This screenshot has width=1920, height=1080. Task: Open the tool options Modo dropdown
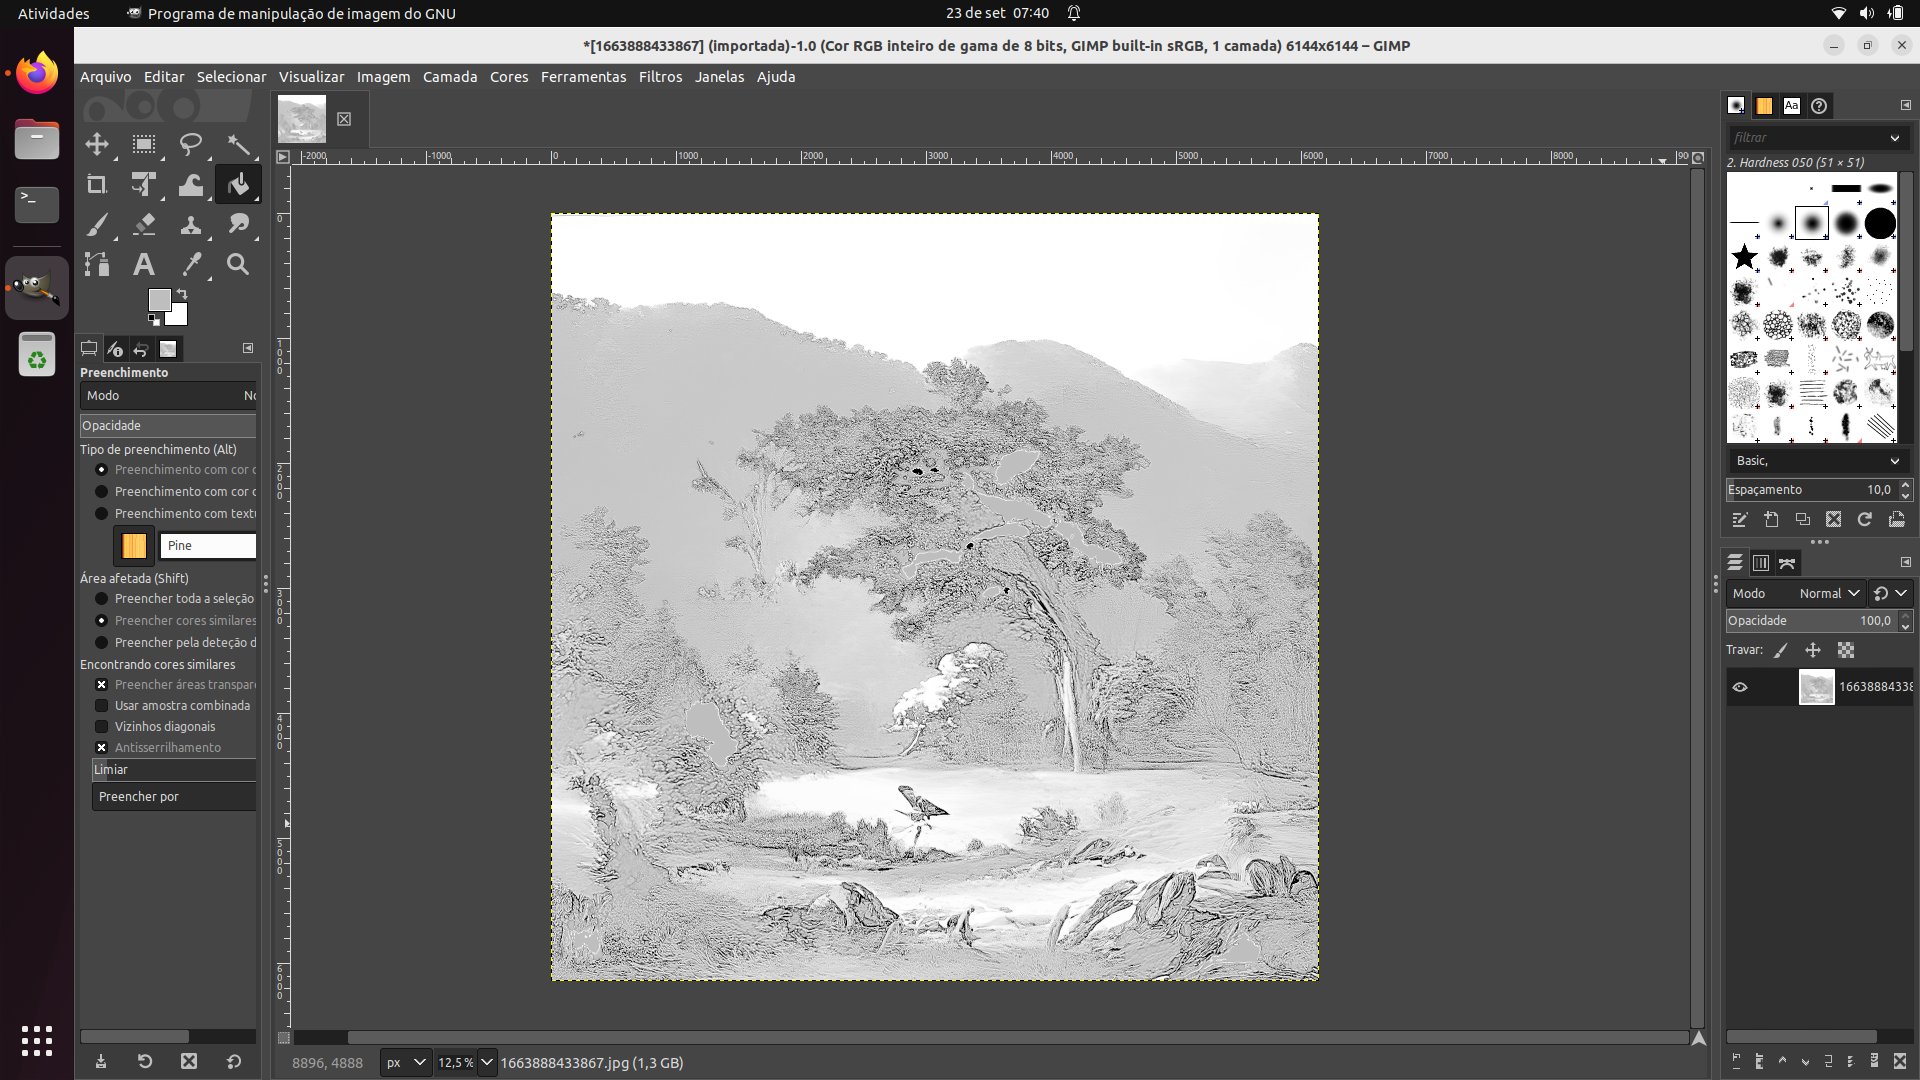click(168, 396)
